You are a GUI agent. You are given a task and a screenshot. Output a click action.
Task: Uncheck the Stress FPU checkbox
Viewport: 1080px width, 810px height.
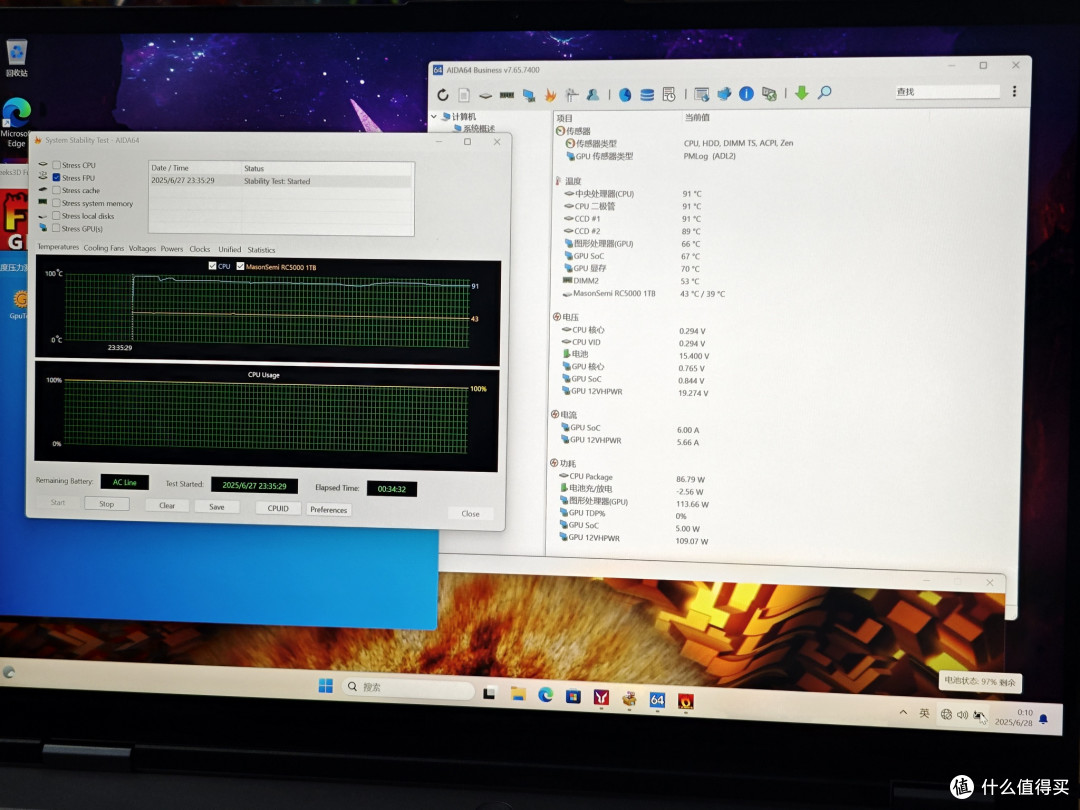coord(56,177)
